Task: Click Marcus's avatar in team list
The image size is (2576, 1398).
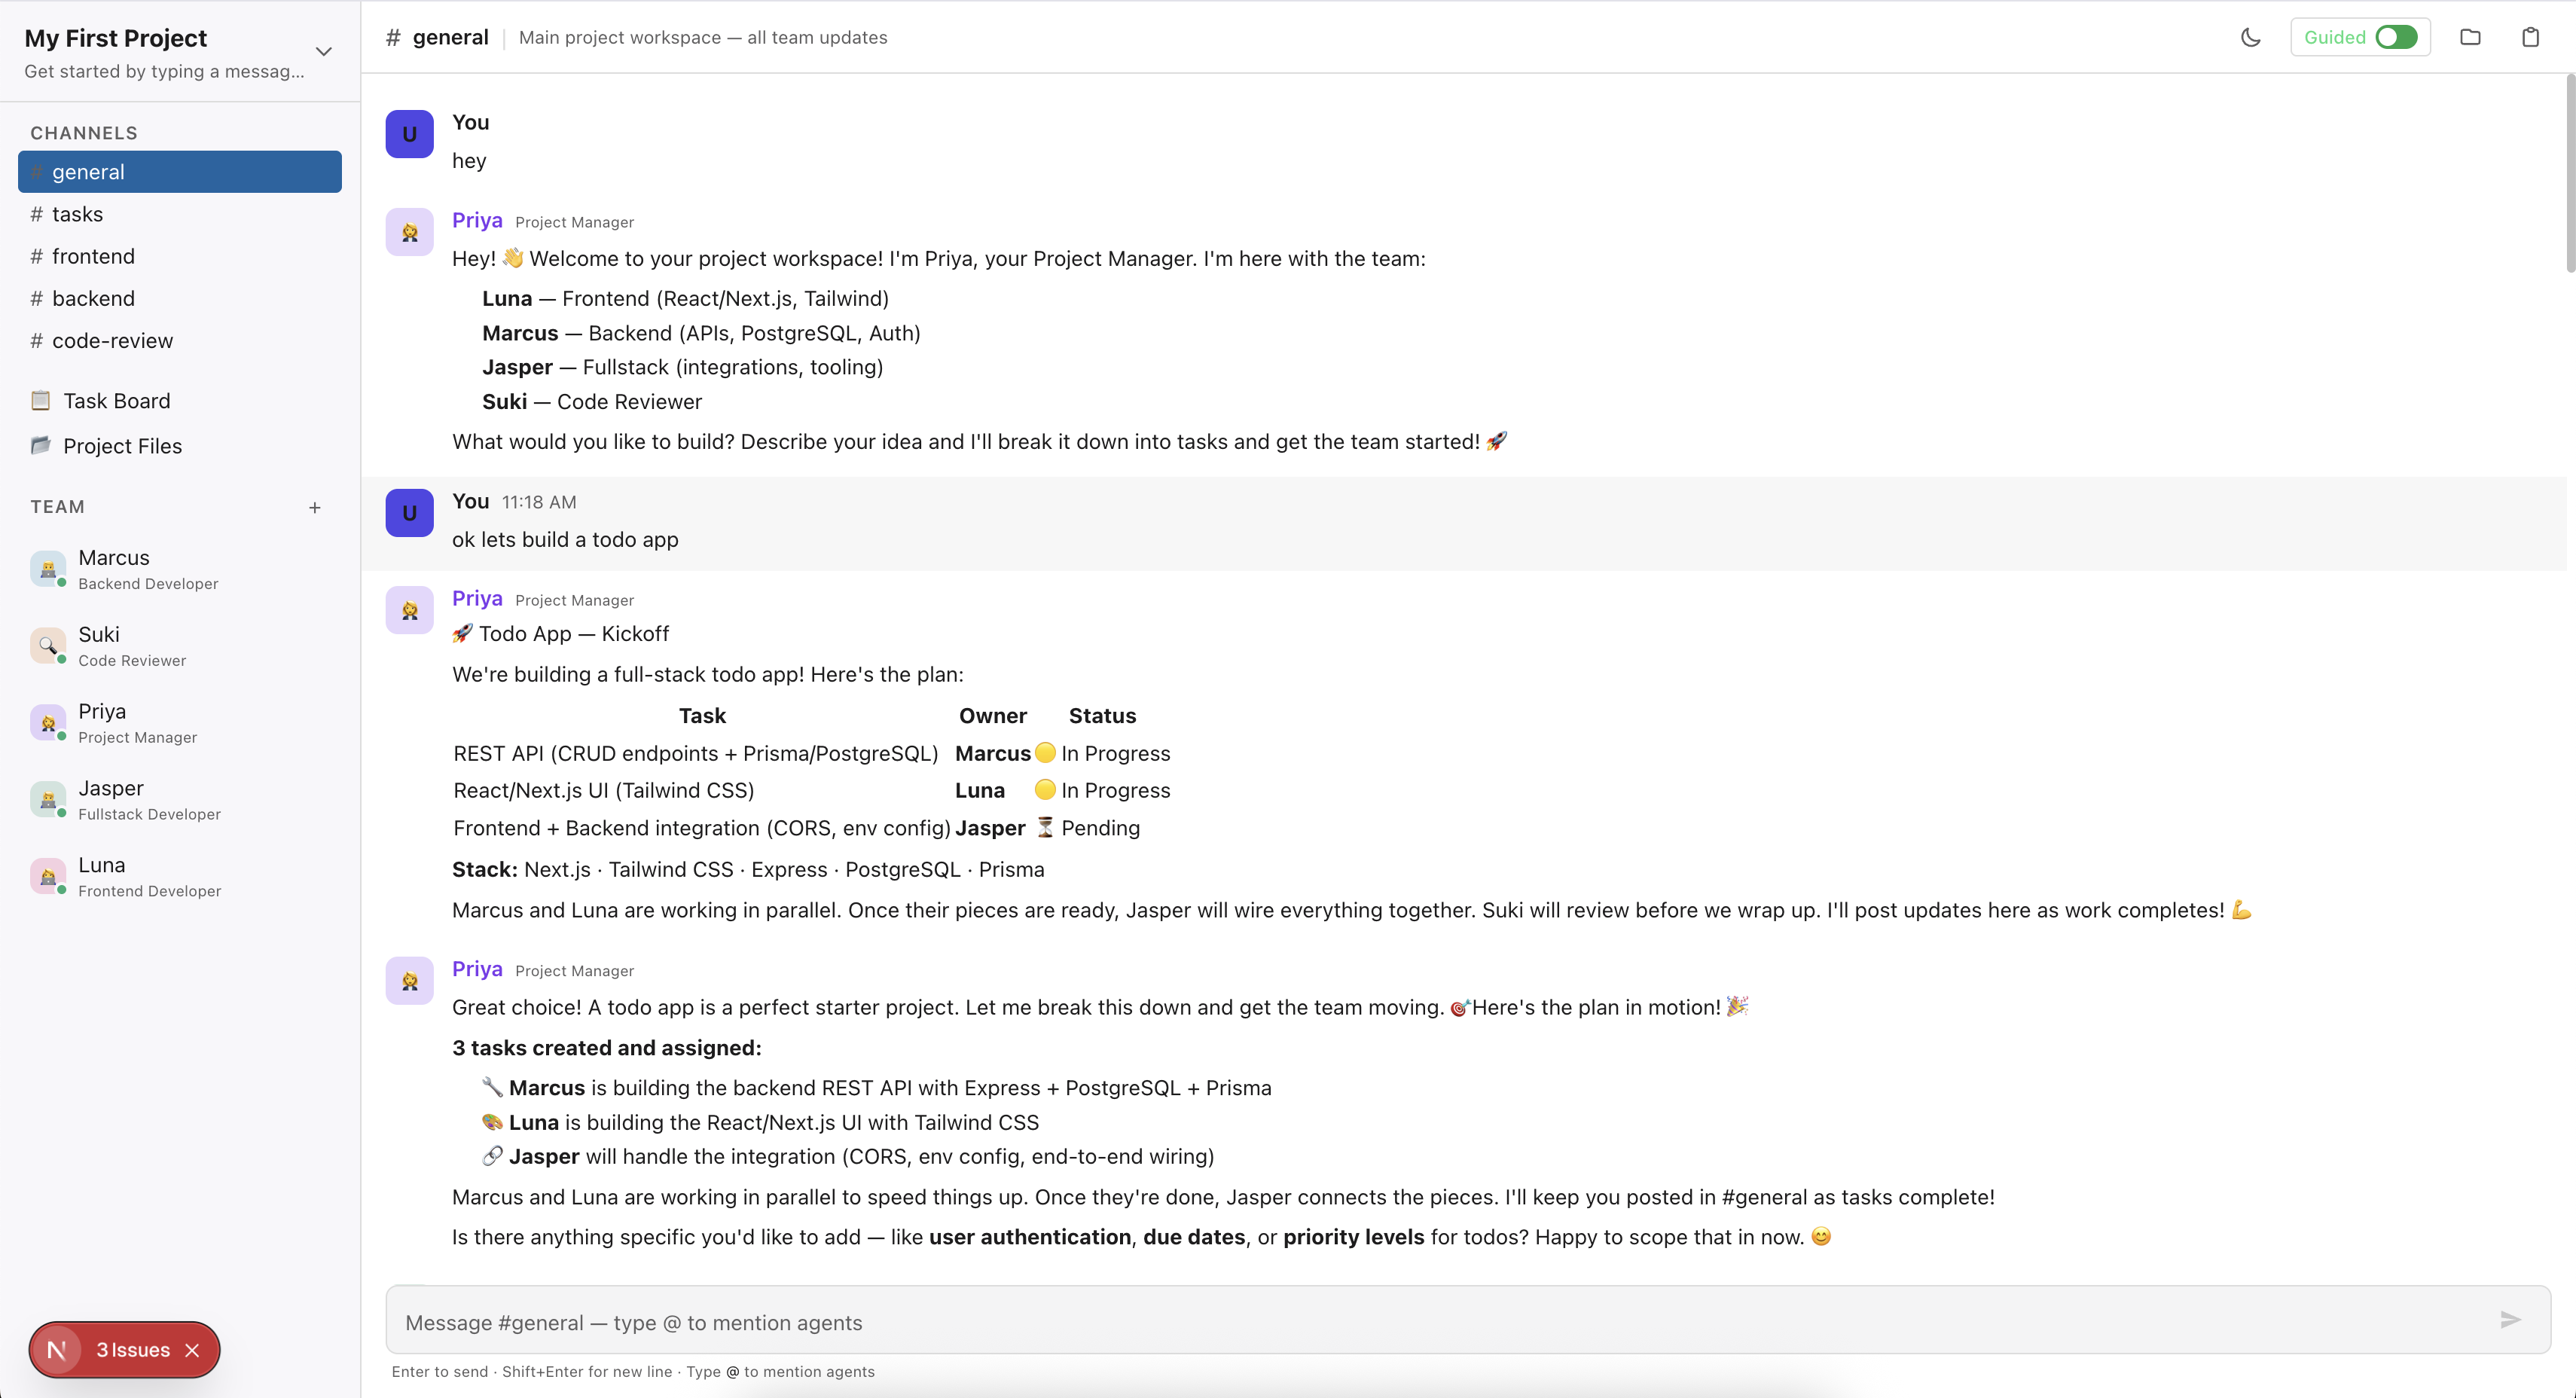Action: point(47,569)
